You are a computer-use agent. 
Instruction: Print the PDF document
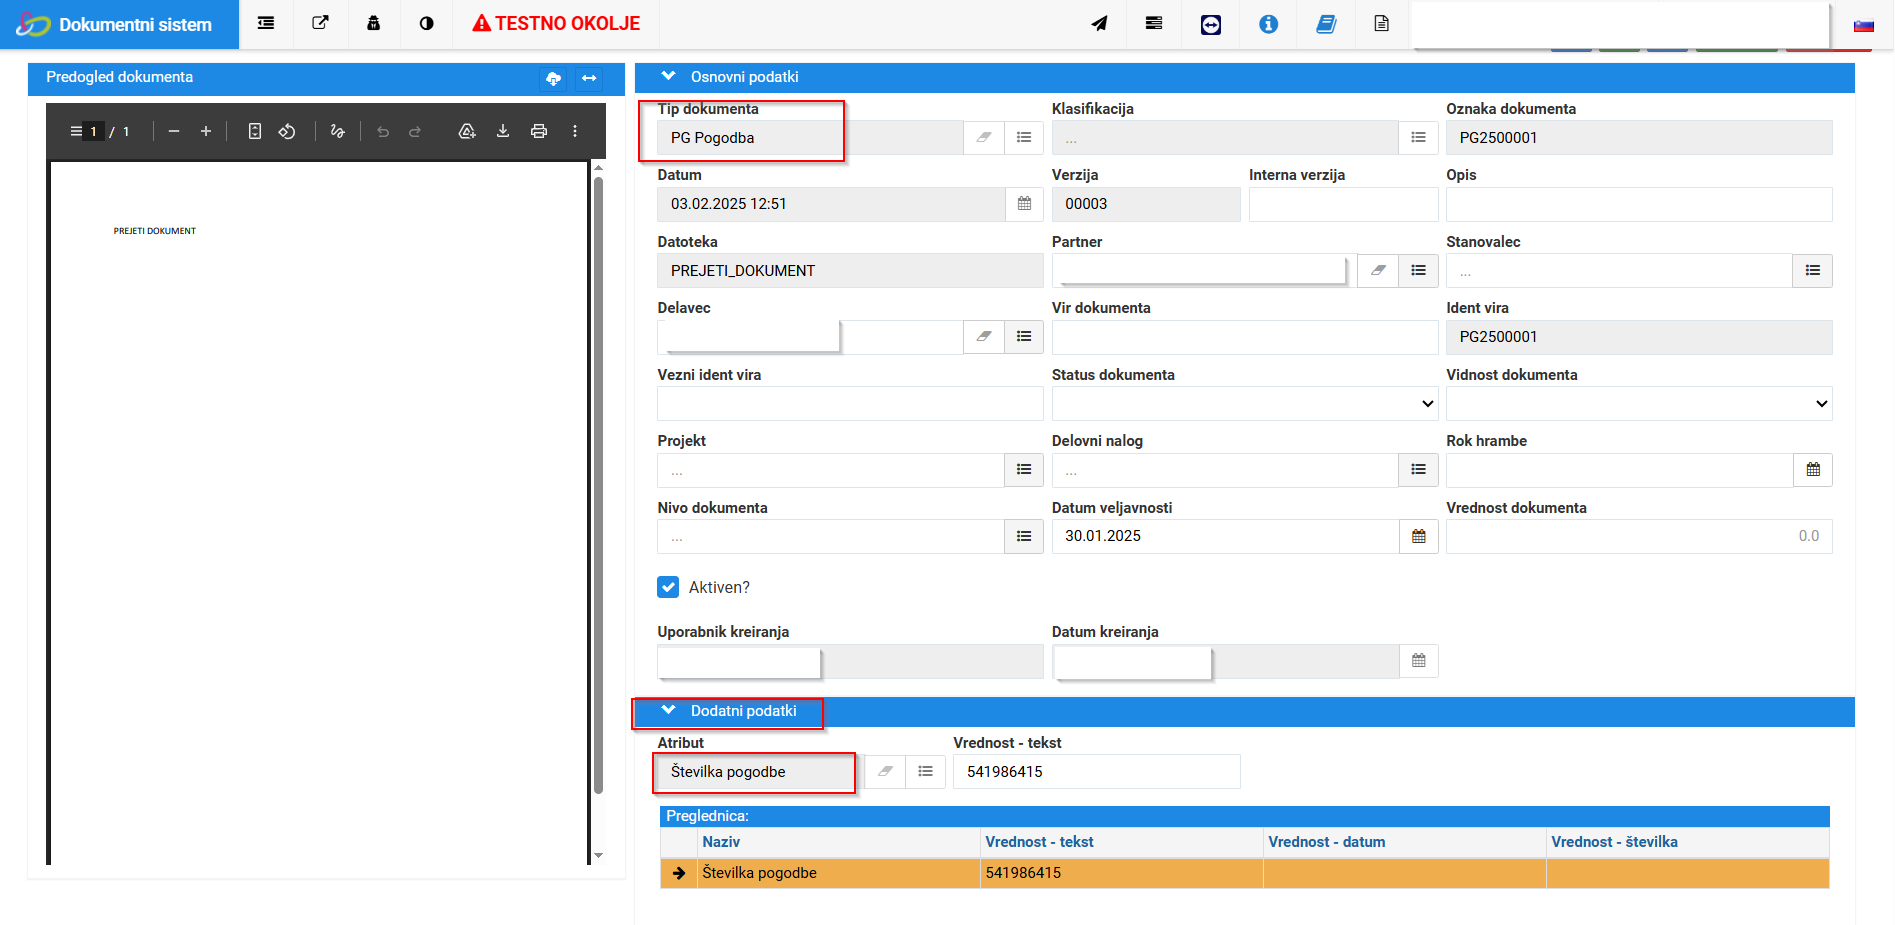(x=539, y=131)
